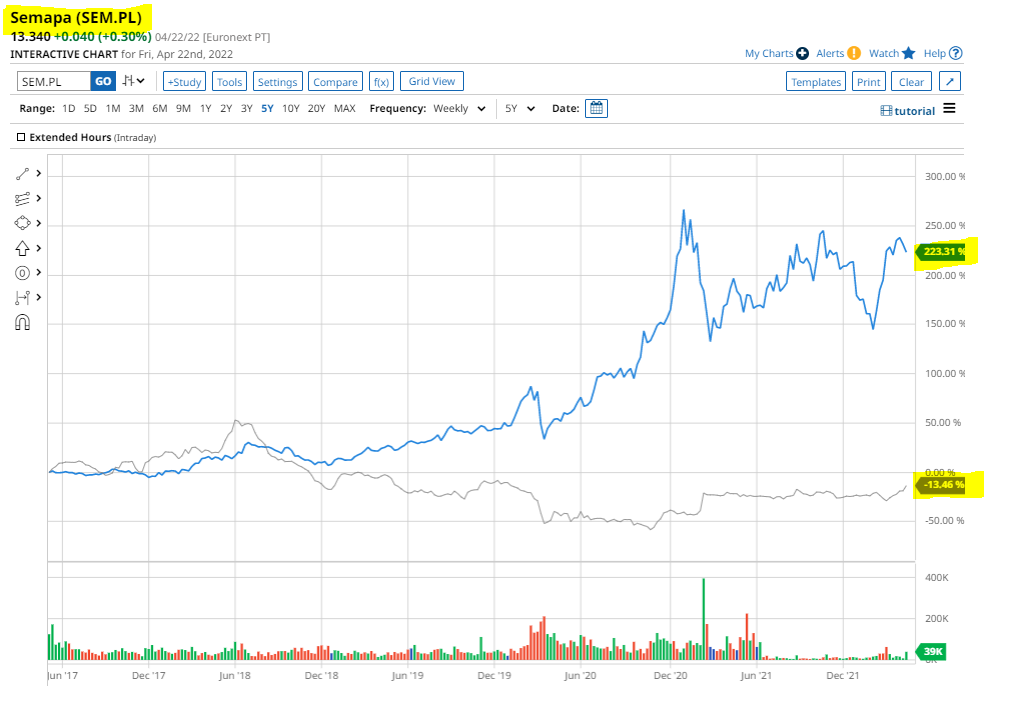Expand the line tool submenu arrow
This screenshot has width=1017, height=720.
[x=39, y=173]
